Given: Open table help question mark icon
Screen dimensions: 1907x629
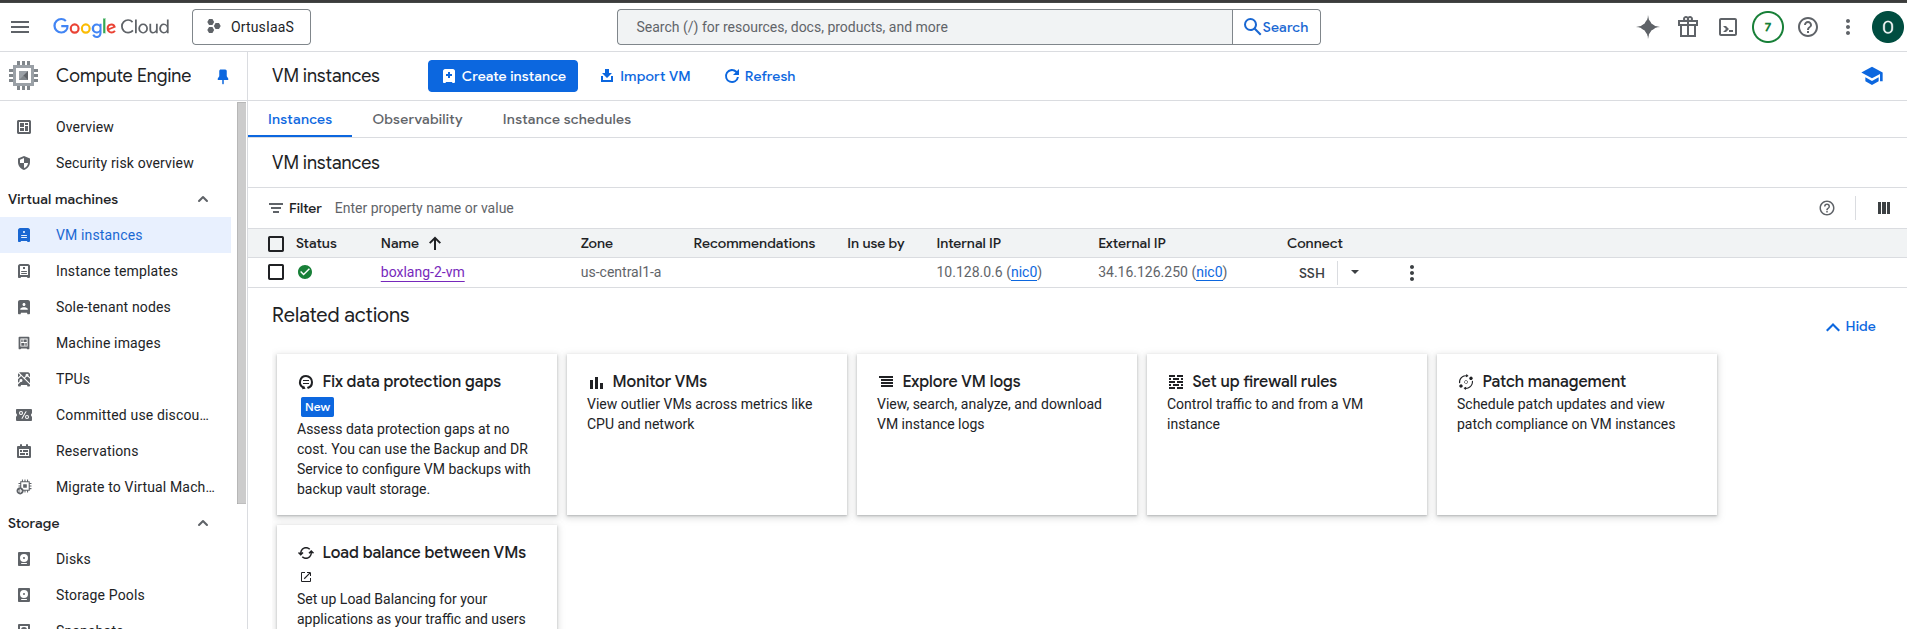Looking at the screenshot, I should click(1827, 208).
